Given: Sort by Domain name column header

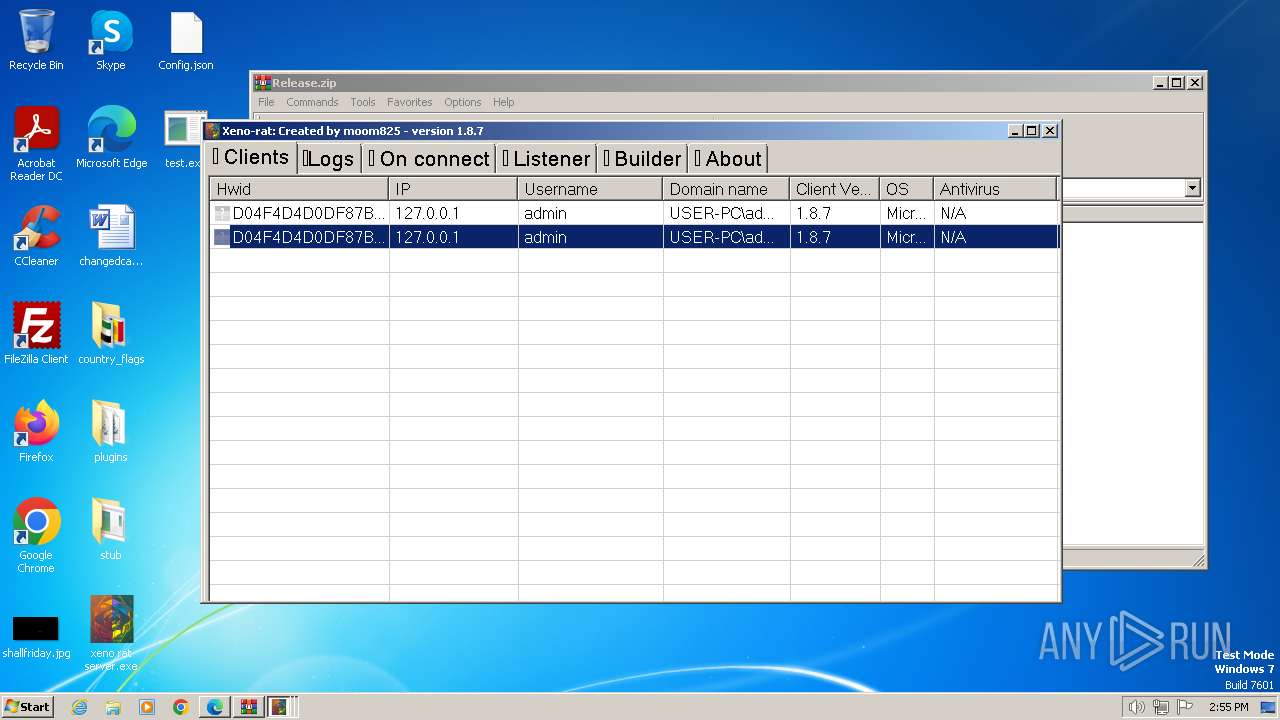Looking at the screenshot, I should 726,189.
